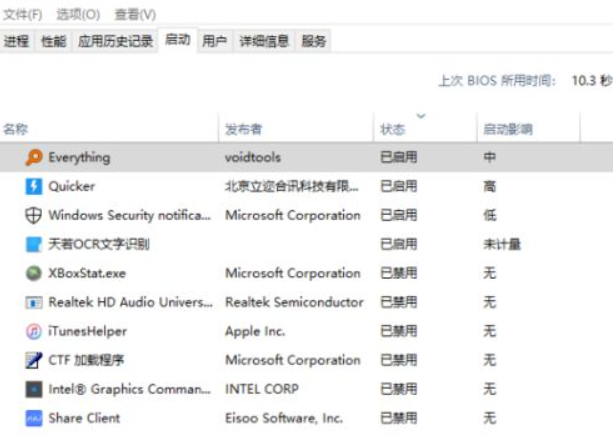
Task: Click the 高 impact value for Quicker
Action: pyautogui.click(x=490, y=186)
